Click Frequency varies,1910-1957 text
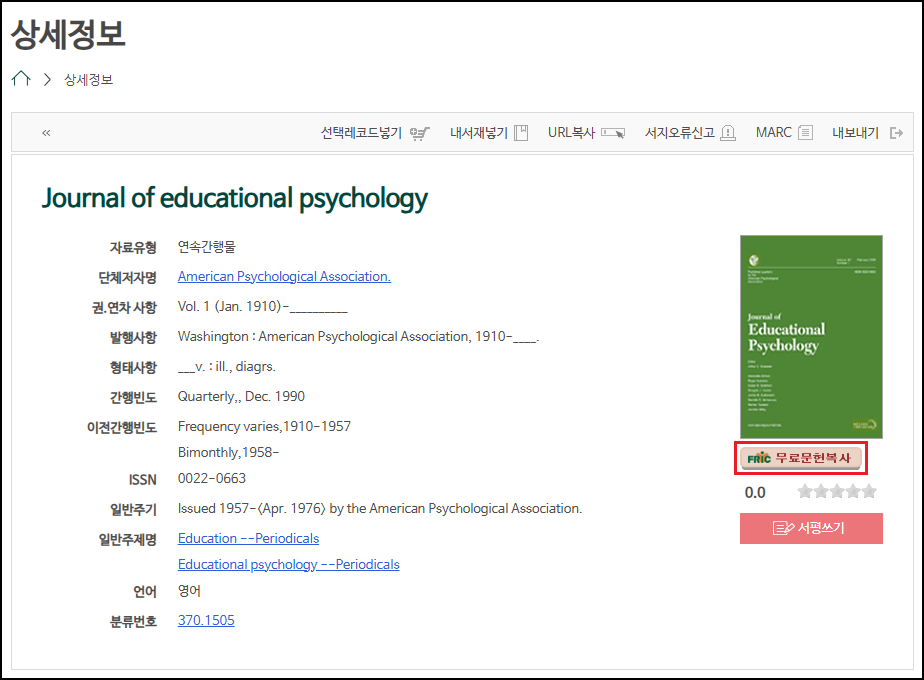924x680 pixels. tap(265, 426)
